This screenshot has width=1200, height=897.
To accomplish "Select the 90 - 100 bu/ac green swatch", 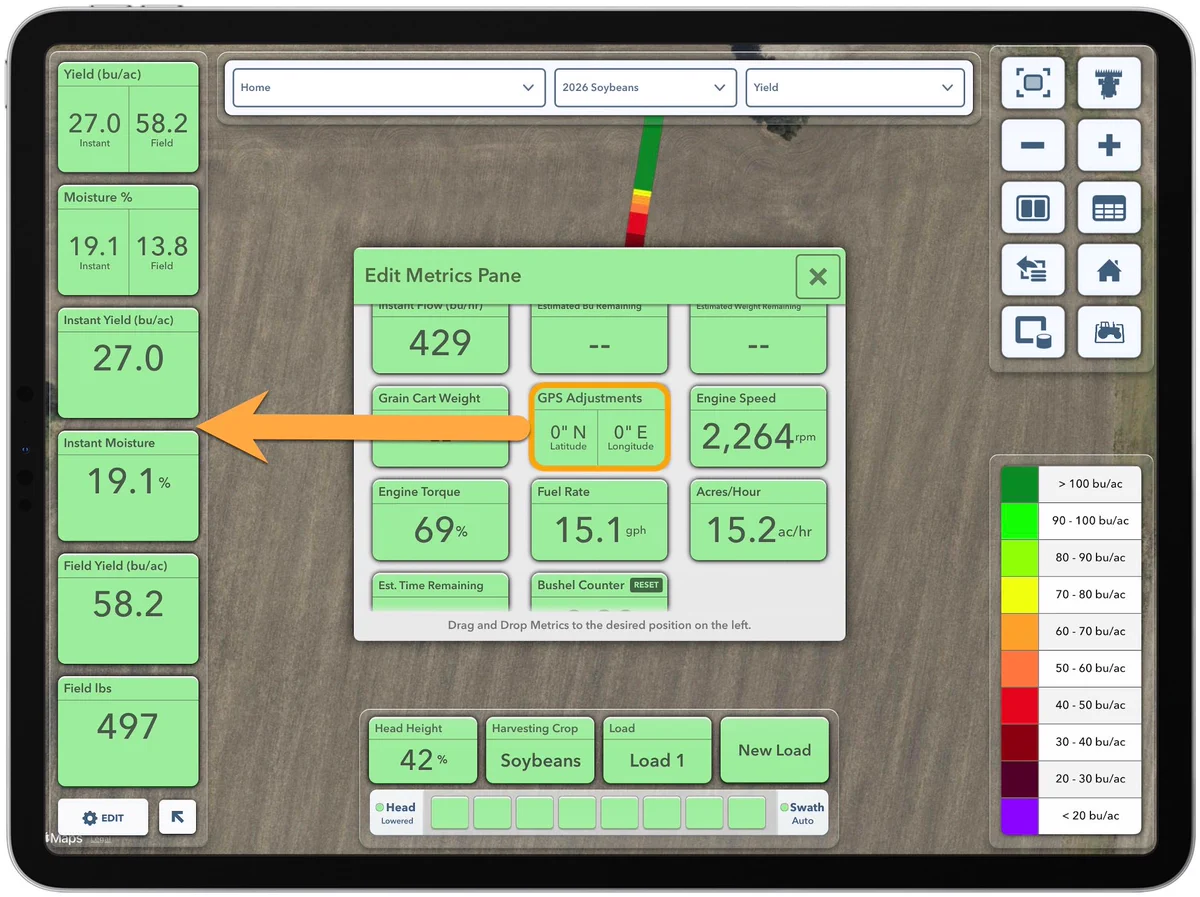I will (x=1020, y=521).
